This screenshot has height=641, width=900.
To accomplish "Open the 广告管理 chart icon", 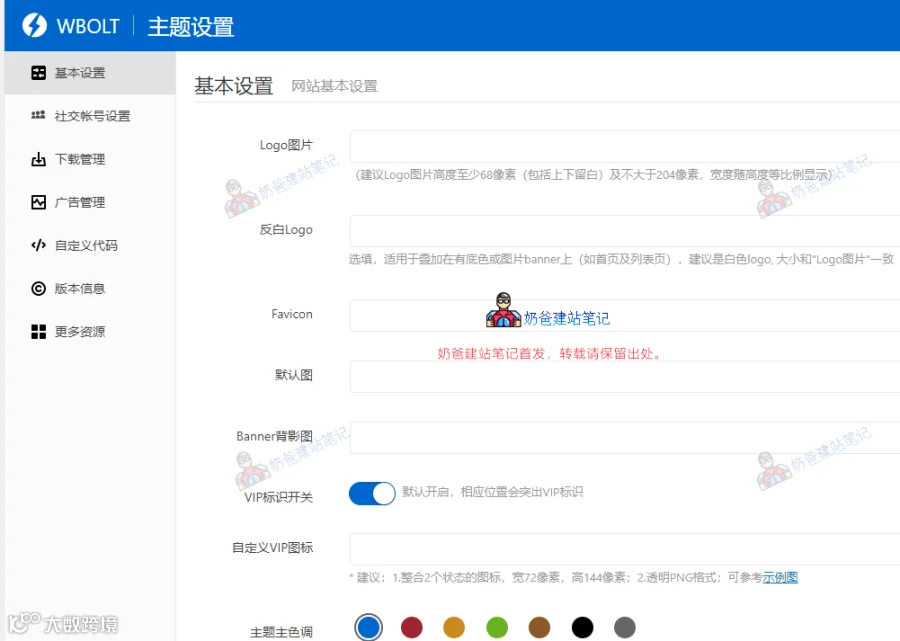I will click(x=38, y=202).
